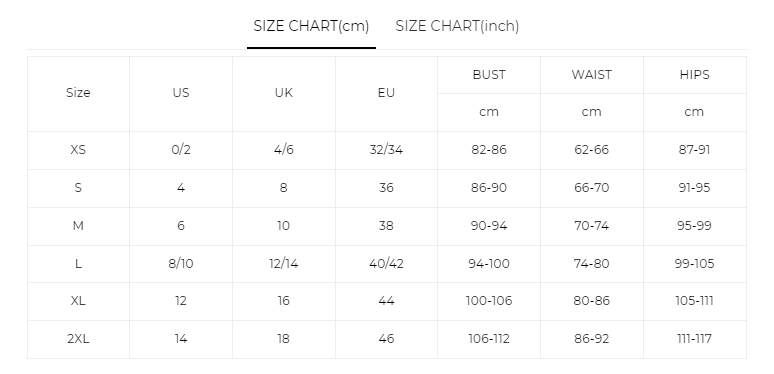
Task: Click waist value 62-66 in XS row
Action: 591,150
